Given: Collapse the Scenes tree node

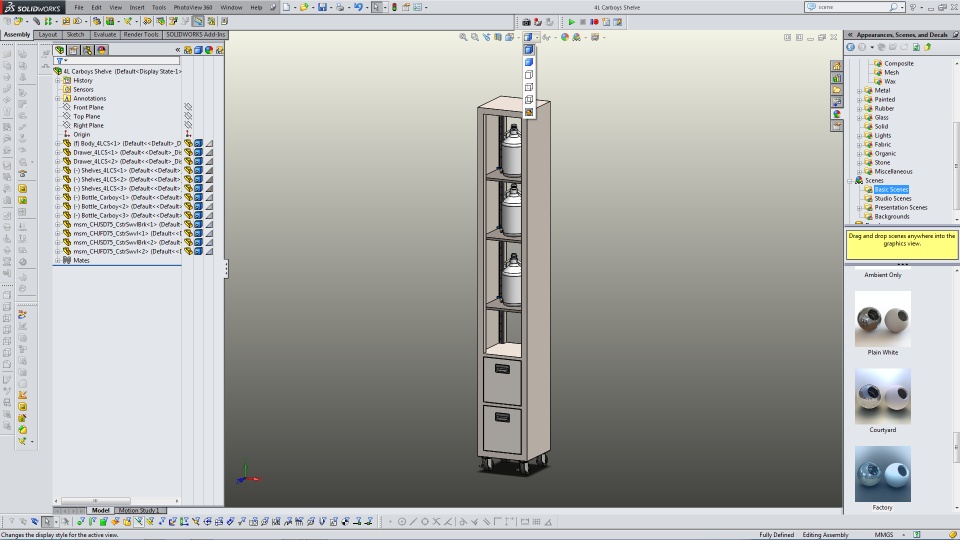Looking at the screenshot, I should (x=850, y=181).
